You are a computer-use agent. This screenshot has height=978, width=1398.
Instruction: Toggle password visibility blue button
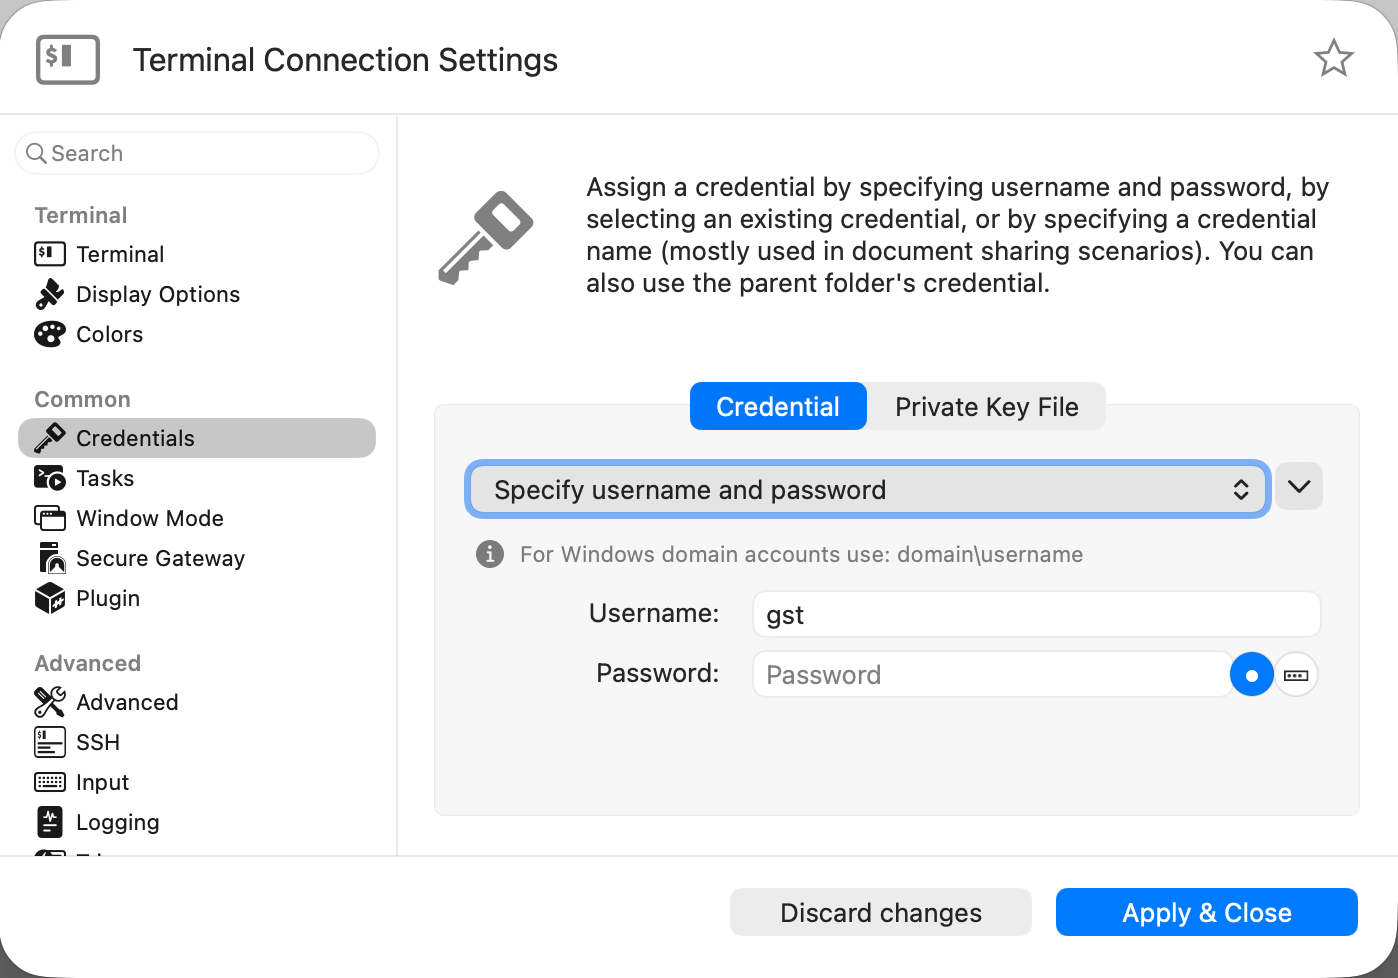click(x=1251, y=675)
